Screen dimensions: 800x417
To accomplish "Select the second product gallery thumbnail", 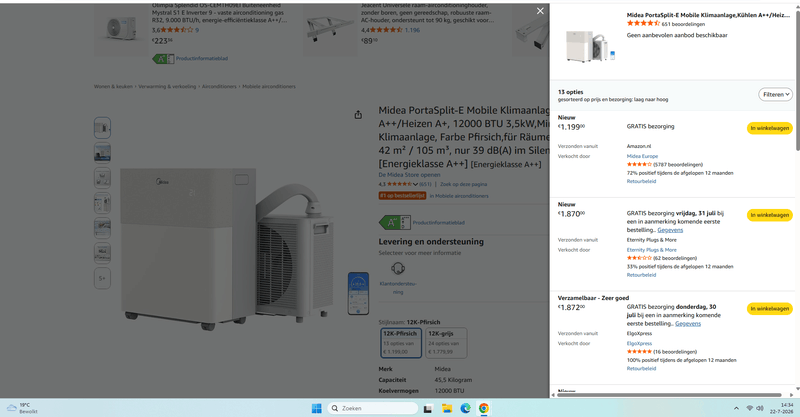I will [x=102, y=152].
